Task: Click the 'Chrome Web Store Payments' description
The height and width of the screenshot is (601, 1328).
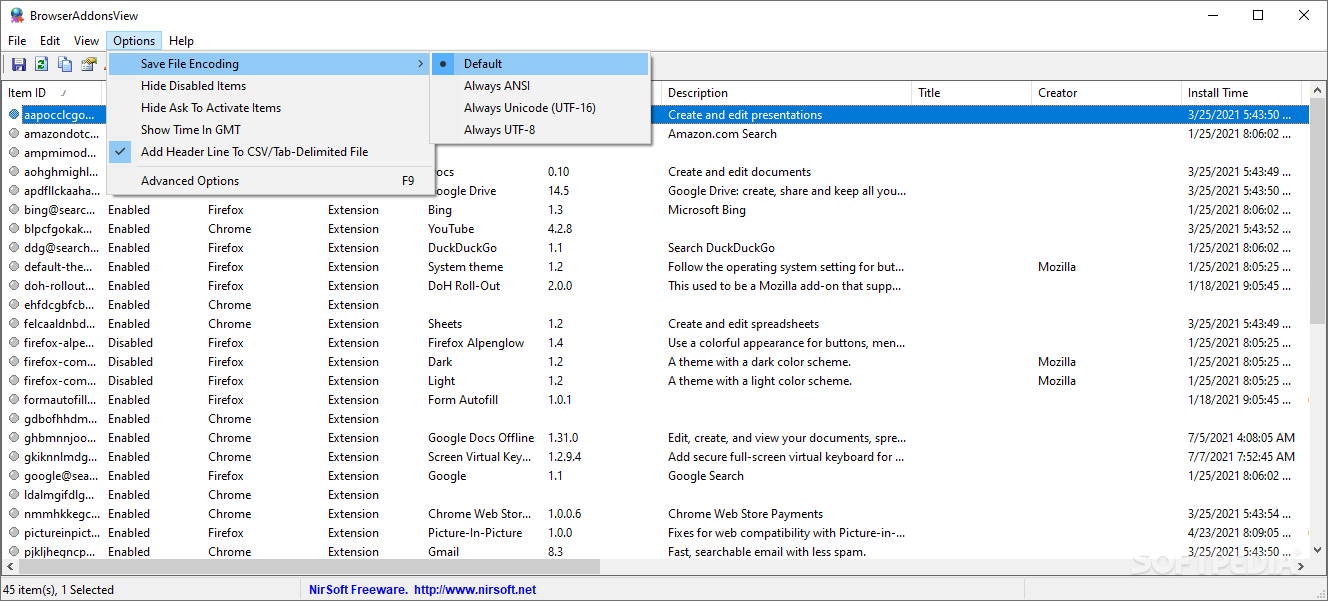Action: pyautogui.click(x=746, y=514)
